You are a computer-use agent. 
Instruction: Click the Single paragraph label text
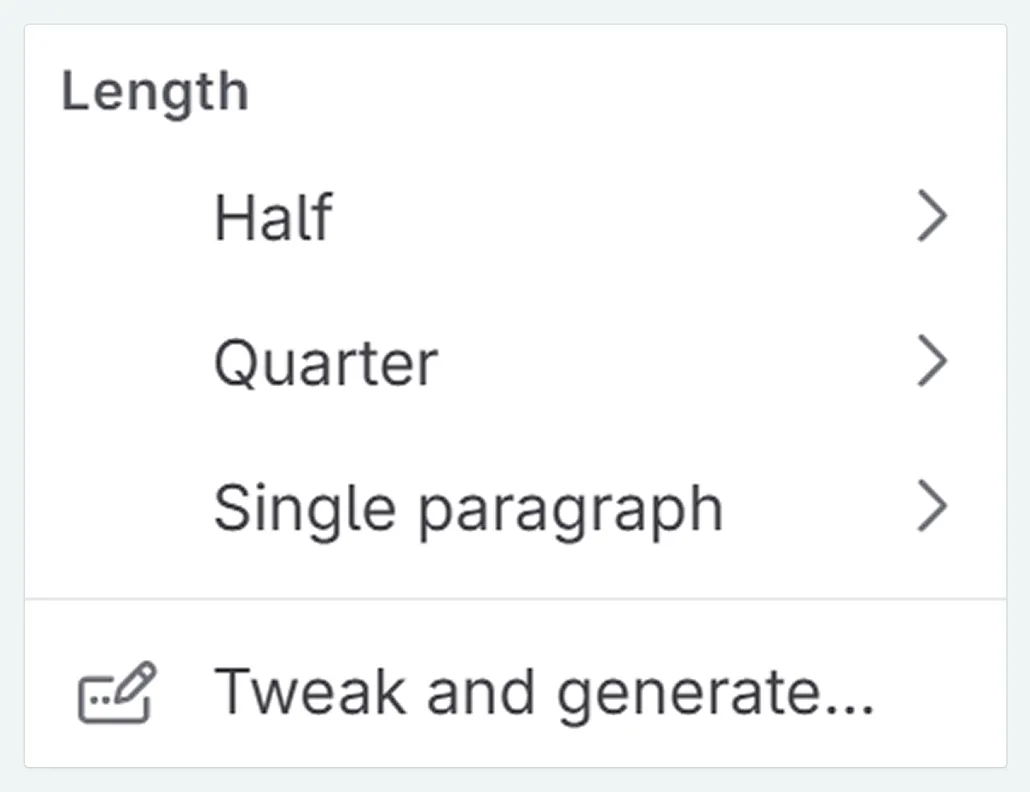click(470, 507)
